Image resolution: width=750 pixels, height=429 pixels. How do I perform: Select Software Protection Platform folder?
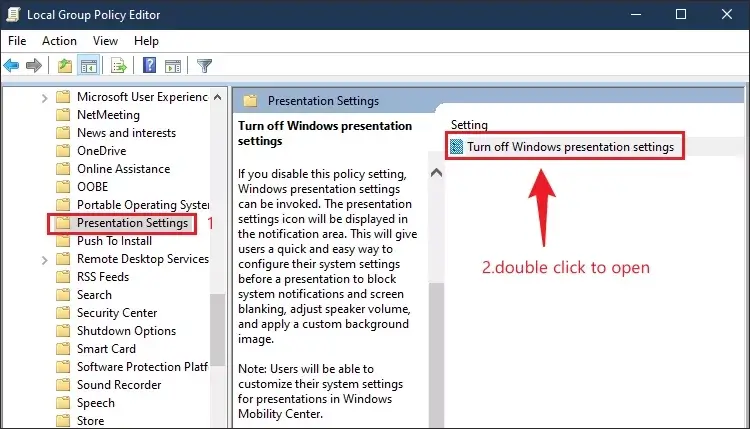pos(143,367)
